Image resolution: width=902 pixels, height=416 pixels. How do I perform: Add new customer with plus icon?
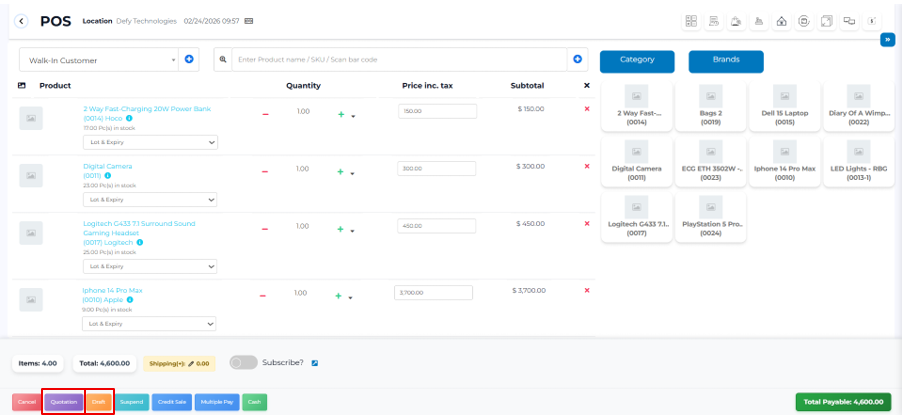(x=189, y=60)
